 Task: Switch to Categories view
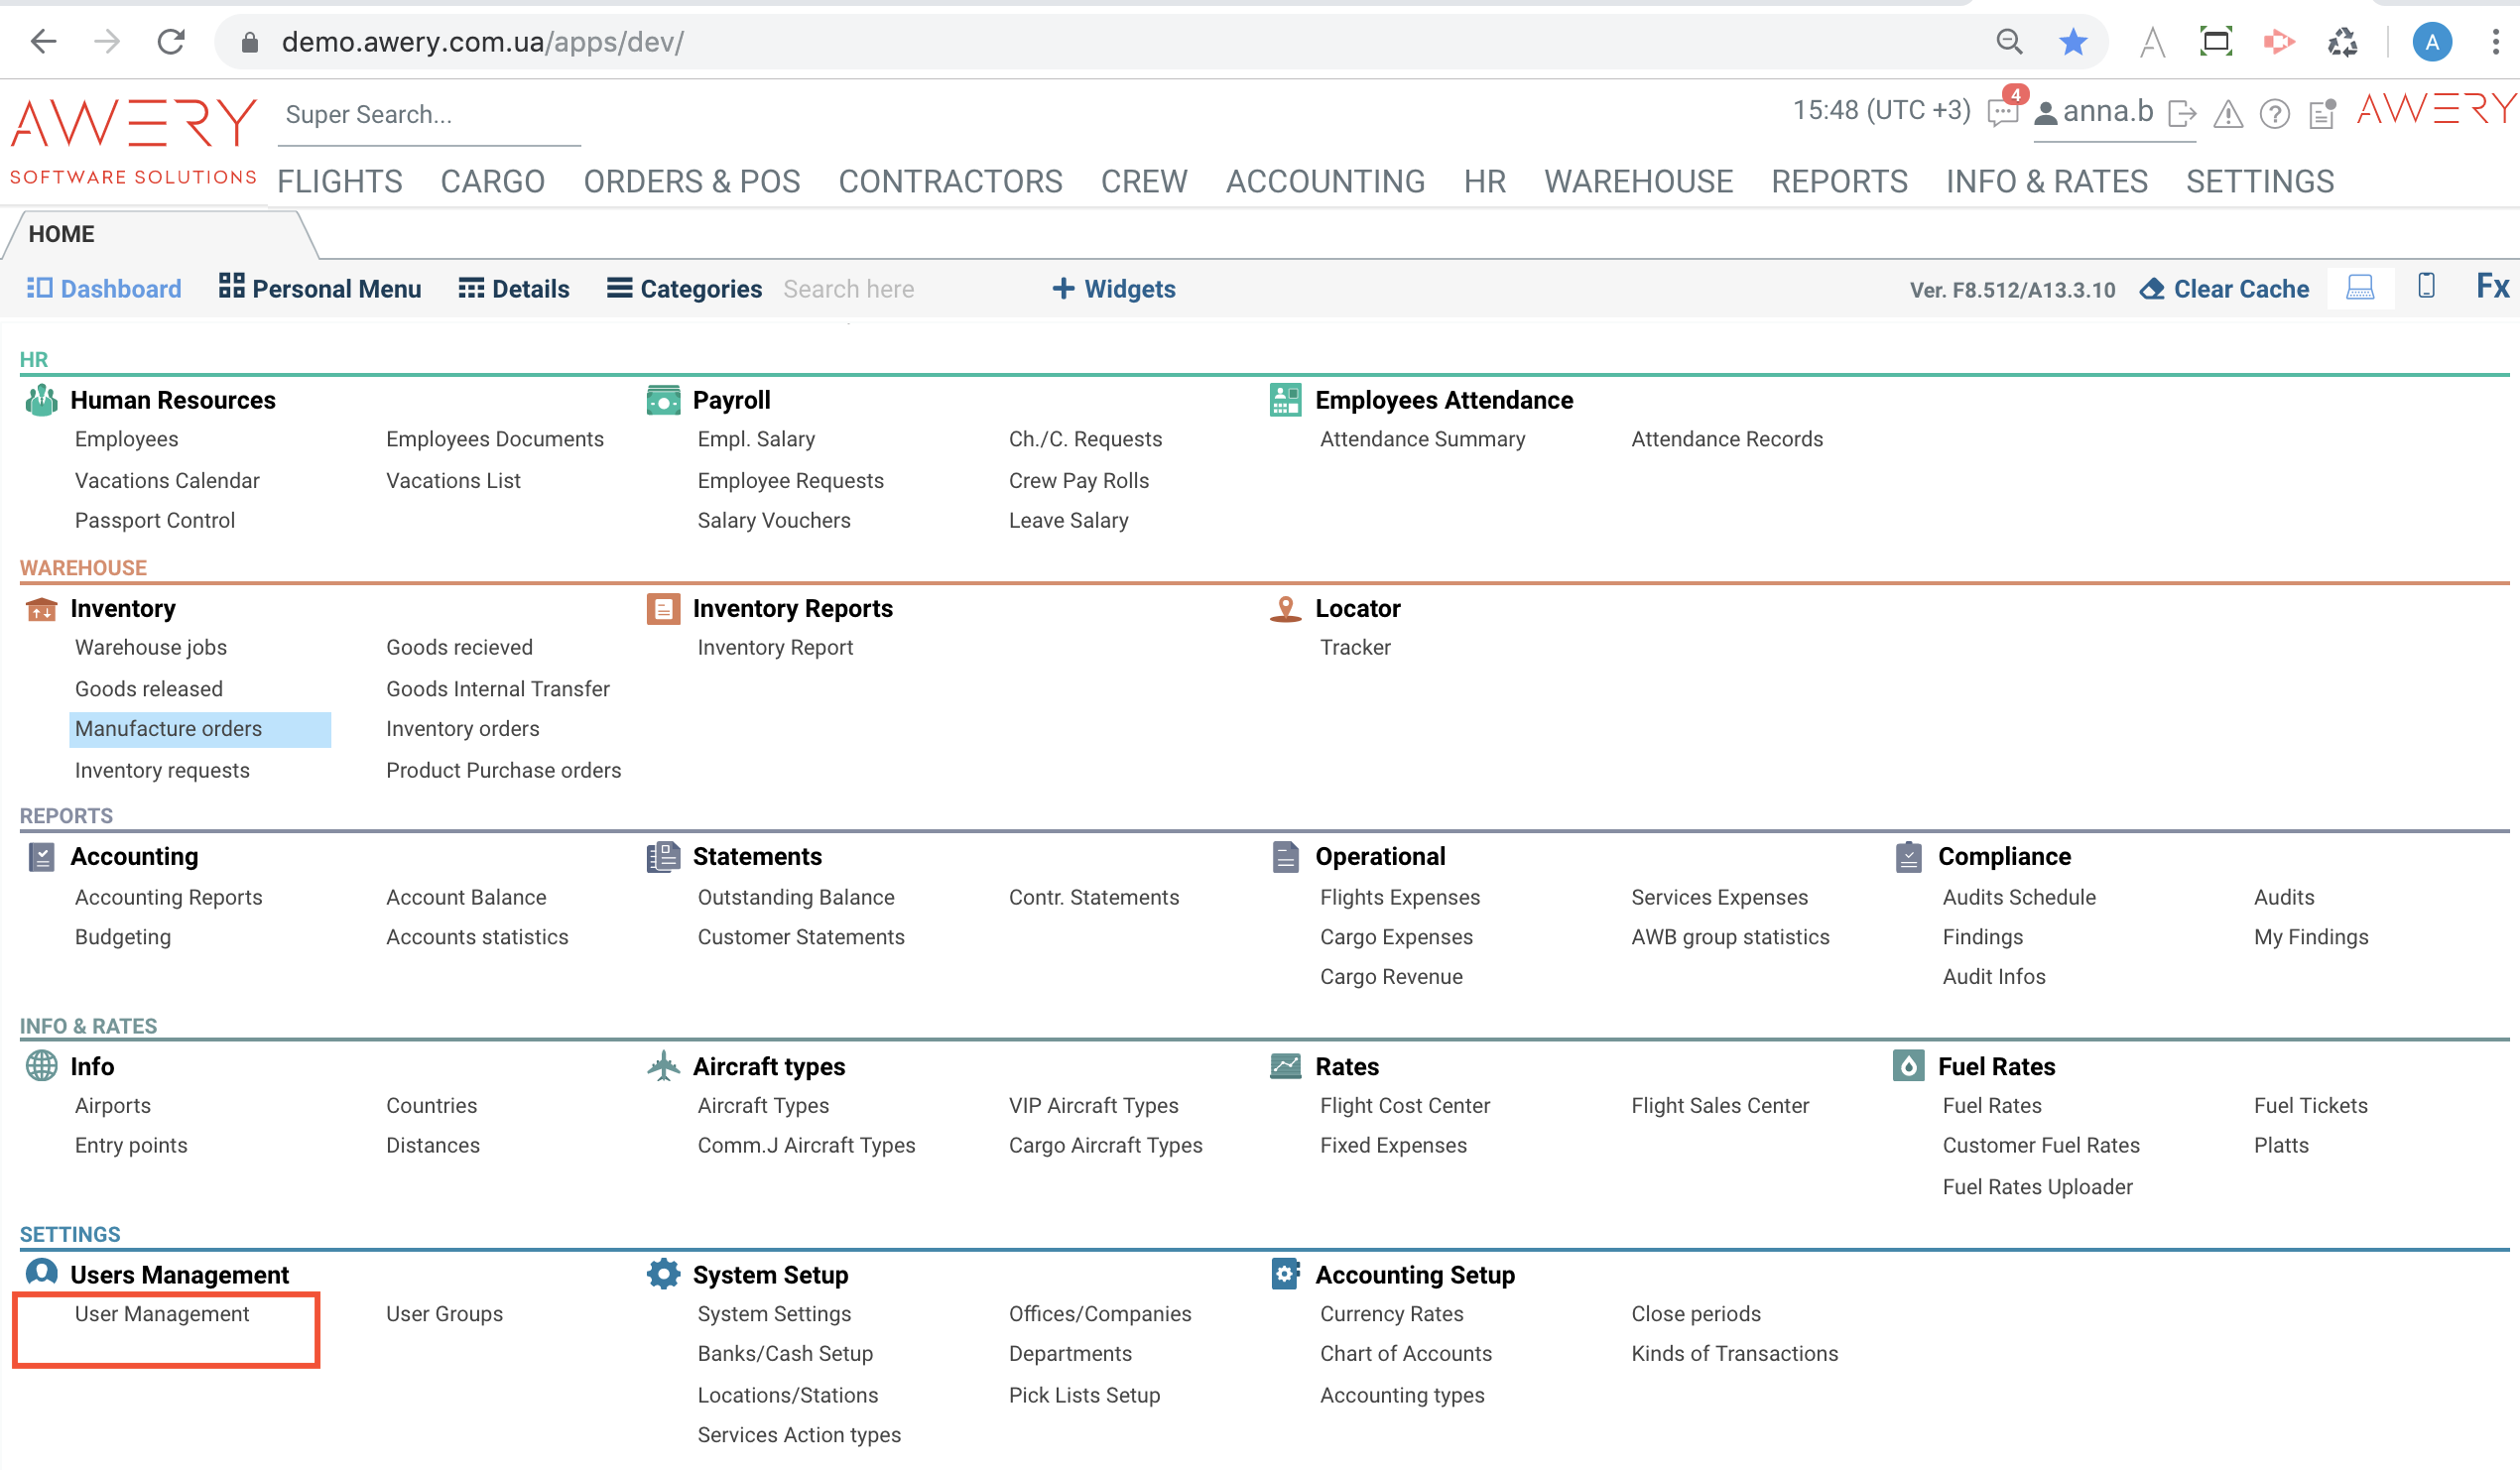[x=685, y=289]
